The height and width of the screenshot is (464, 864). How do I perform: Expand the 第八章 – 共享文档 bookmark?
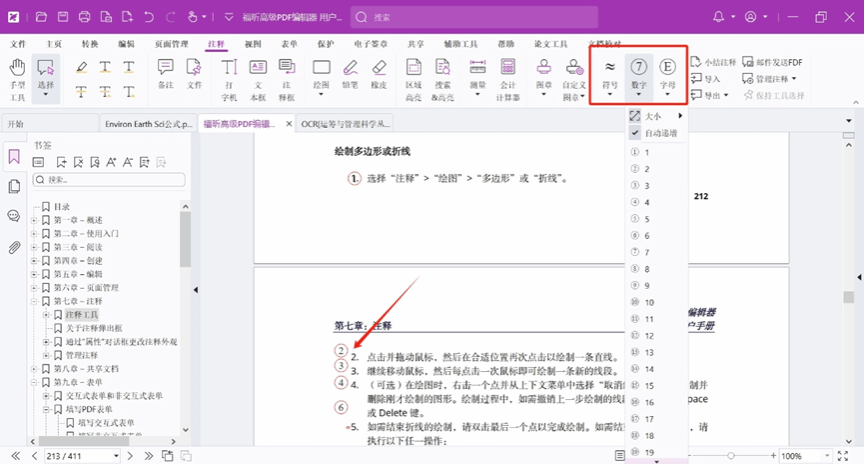point(35,369)
